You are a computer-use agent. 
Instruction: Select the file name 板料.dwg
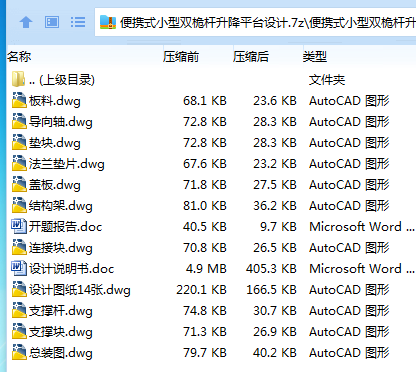[55, 101]
